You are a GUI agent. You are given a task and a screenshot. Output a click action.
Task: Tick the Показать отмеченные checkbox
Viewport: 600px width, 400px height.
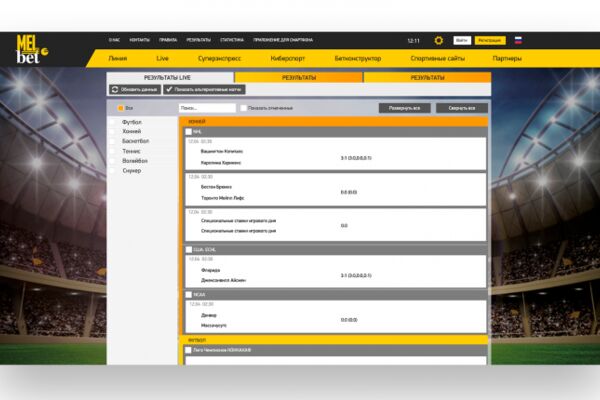click(x=243, y=108)
